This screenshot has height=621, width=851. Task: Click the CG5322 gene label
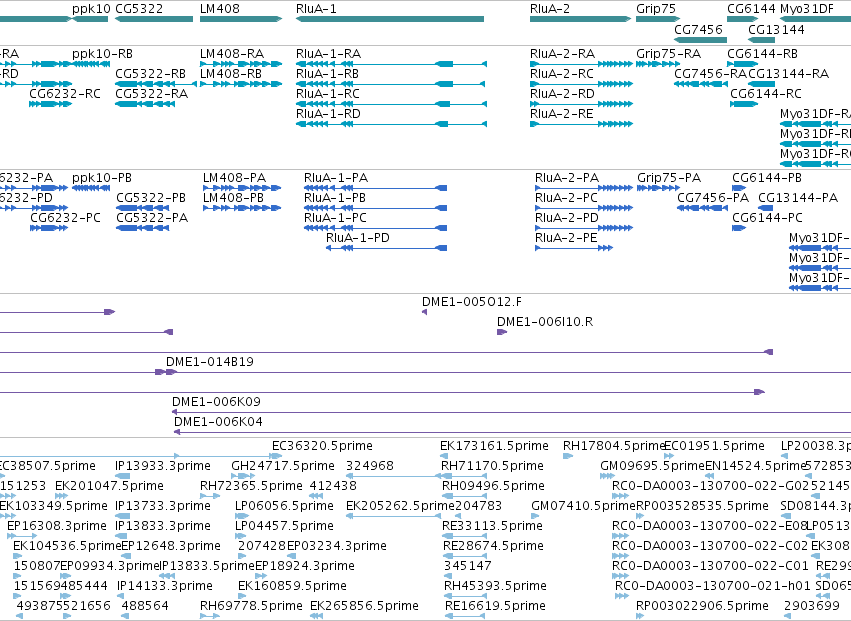tap(139, 9)
